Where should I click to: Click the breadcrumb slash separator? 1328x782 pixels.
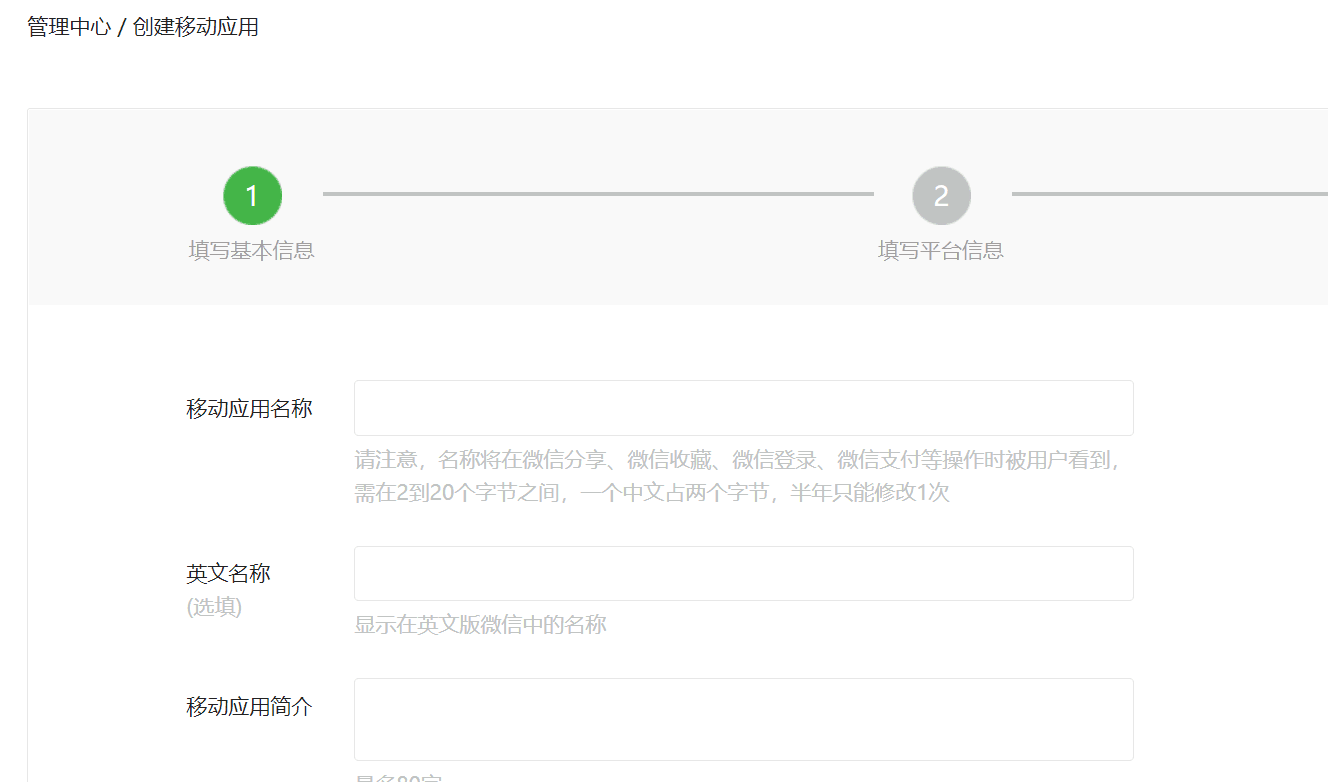coord(122,28)
